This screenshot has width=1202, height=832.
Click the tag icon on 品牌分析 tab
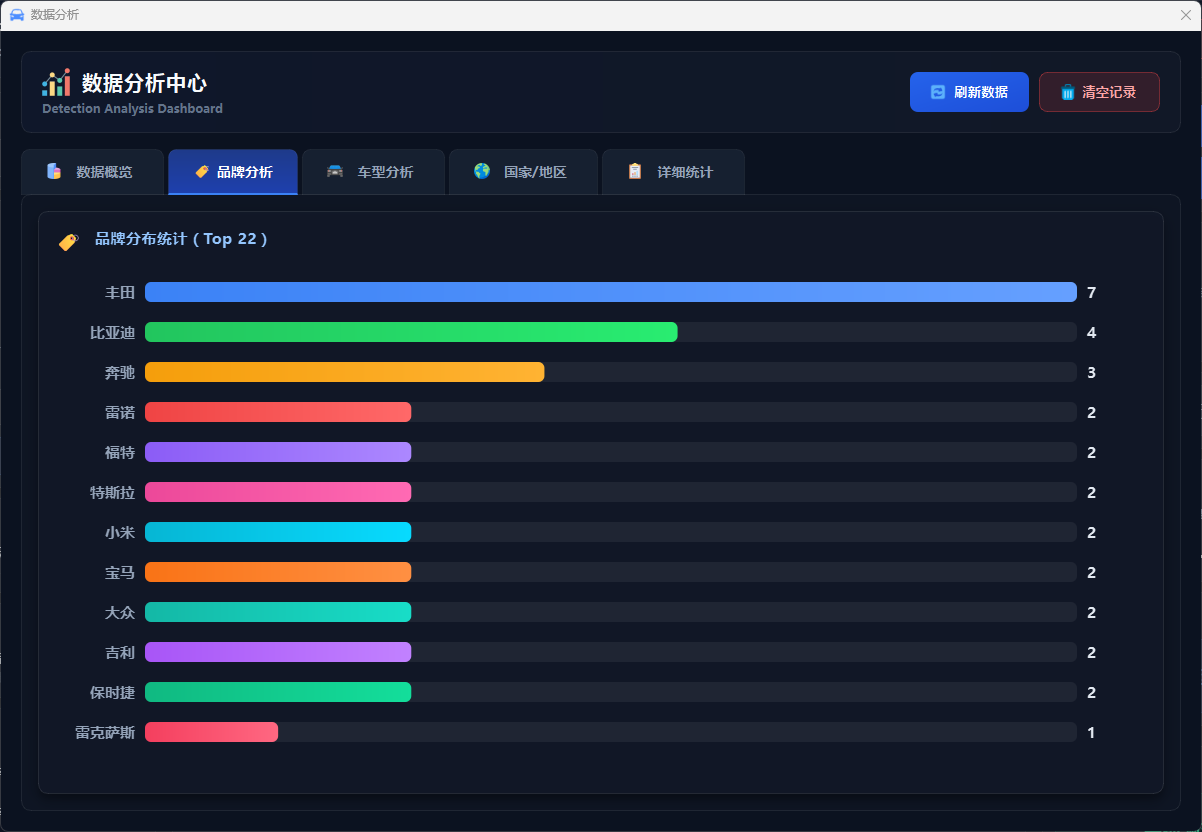coord(202,171)
